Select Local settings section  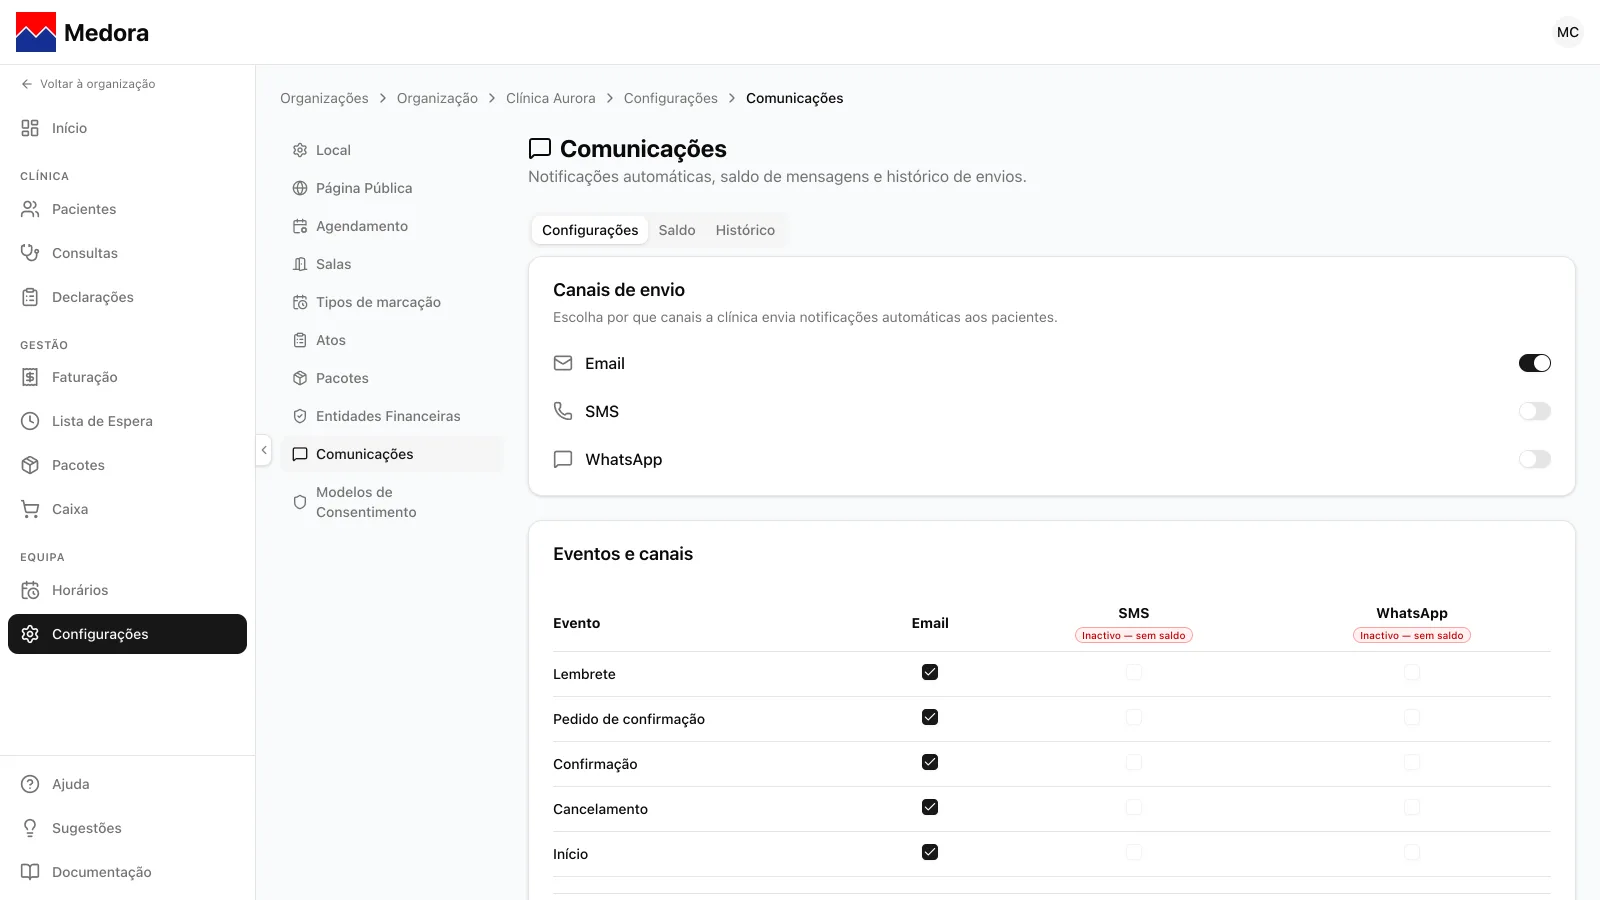pos(392,150)
